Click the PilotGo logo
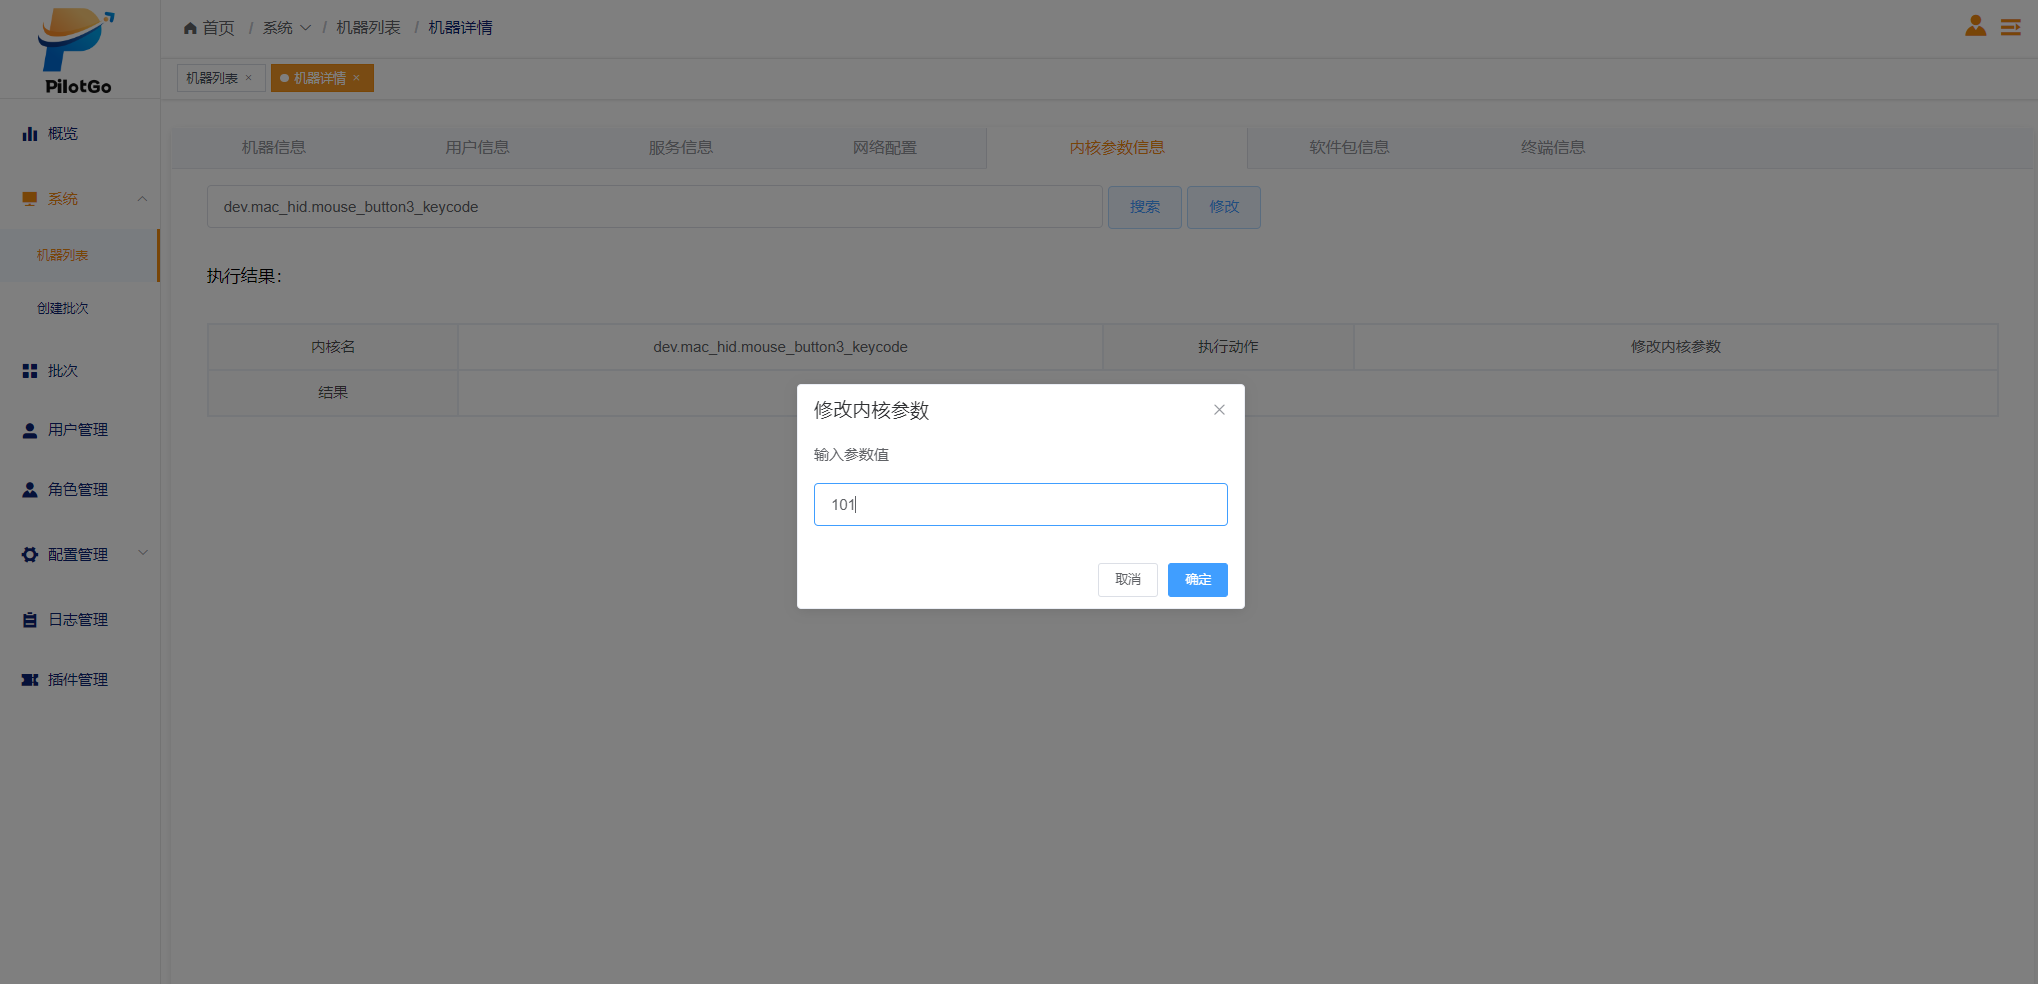Image resolution: width=2038 pixels, height=984 pixels. point(78,50)
